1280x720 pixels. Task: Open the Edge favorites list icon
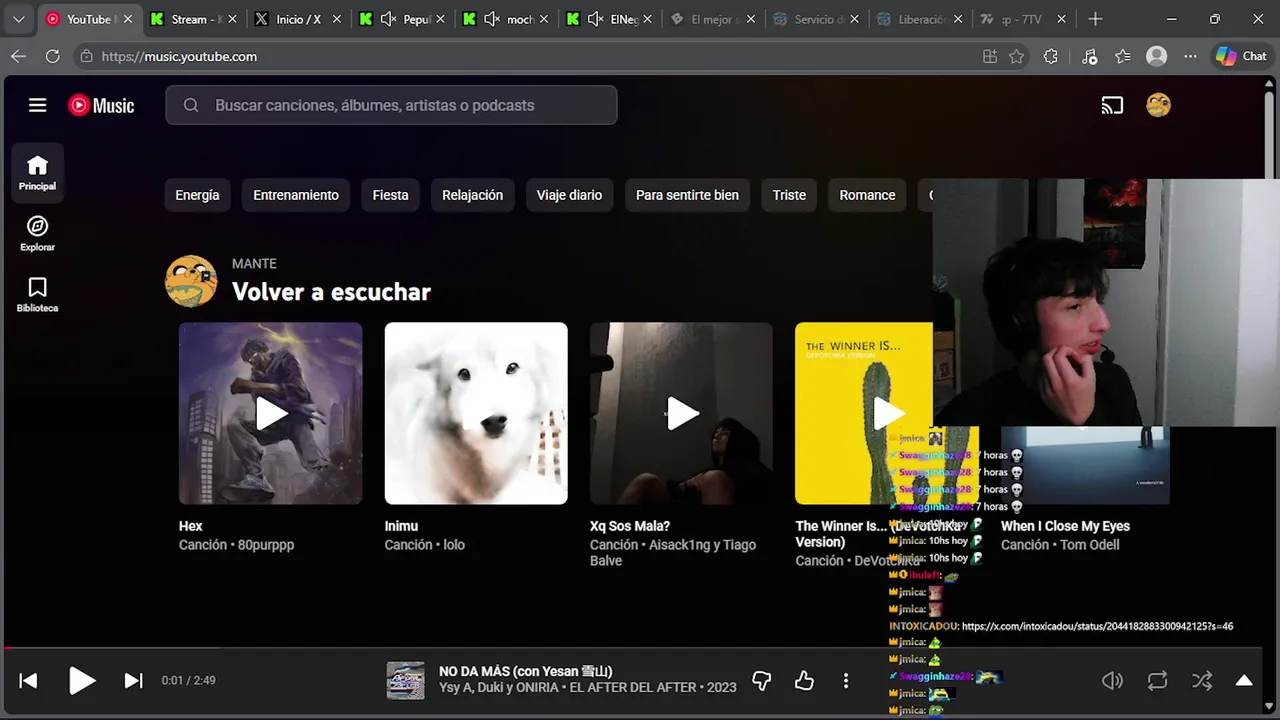pyautogui.click(x=1123, y=56)
